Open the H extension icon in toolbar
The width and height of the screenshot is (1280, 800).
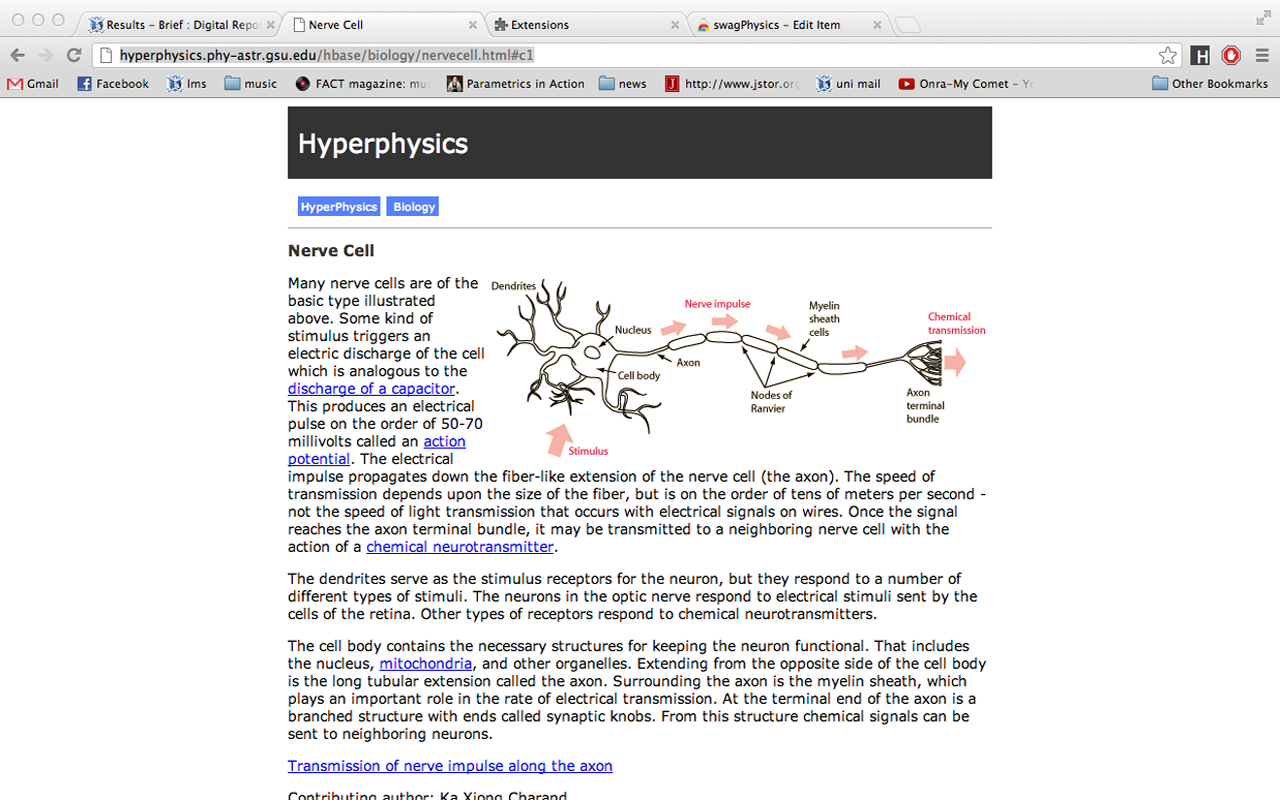click(1200, 56)
